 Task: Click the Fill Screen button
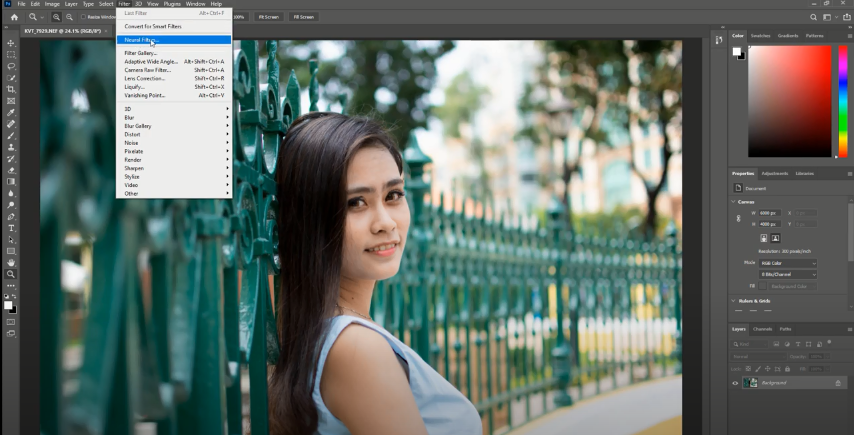tap(301, 17)
